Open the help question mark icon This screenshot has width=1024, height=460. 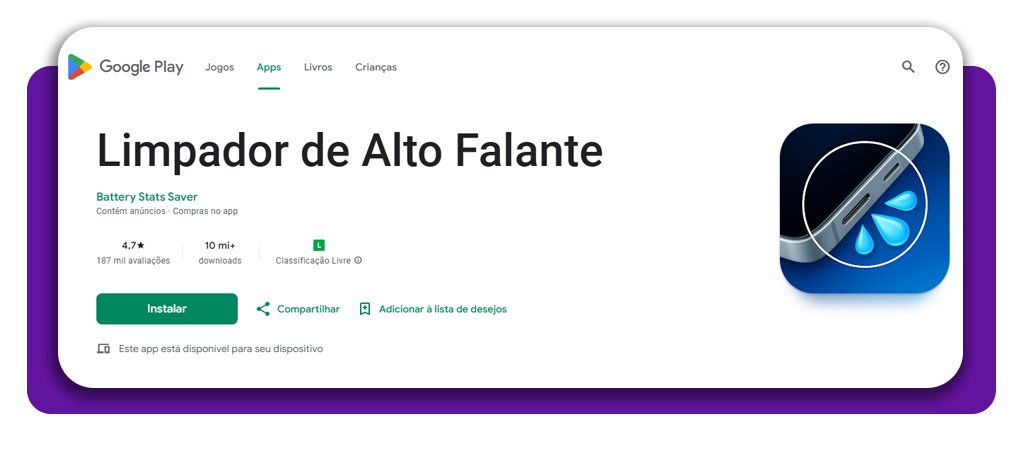click(942, 67)
